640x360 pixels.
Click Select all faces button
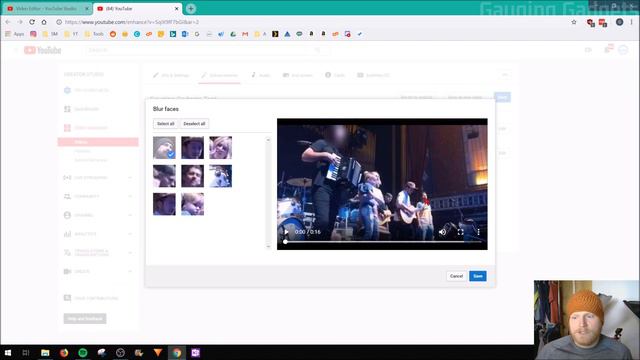coord(166,124)
